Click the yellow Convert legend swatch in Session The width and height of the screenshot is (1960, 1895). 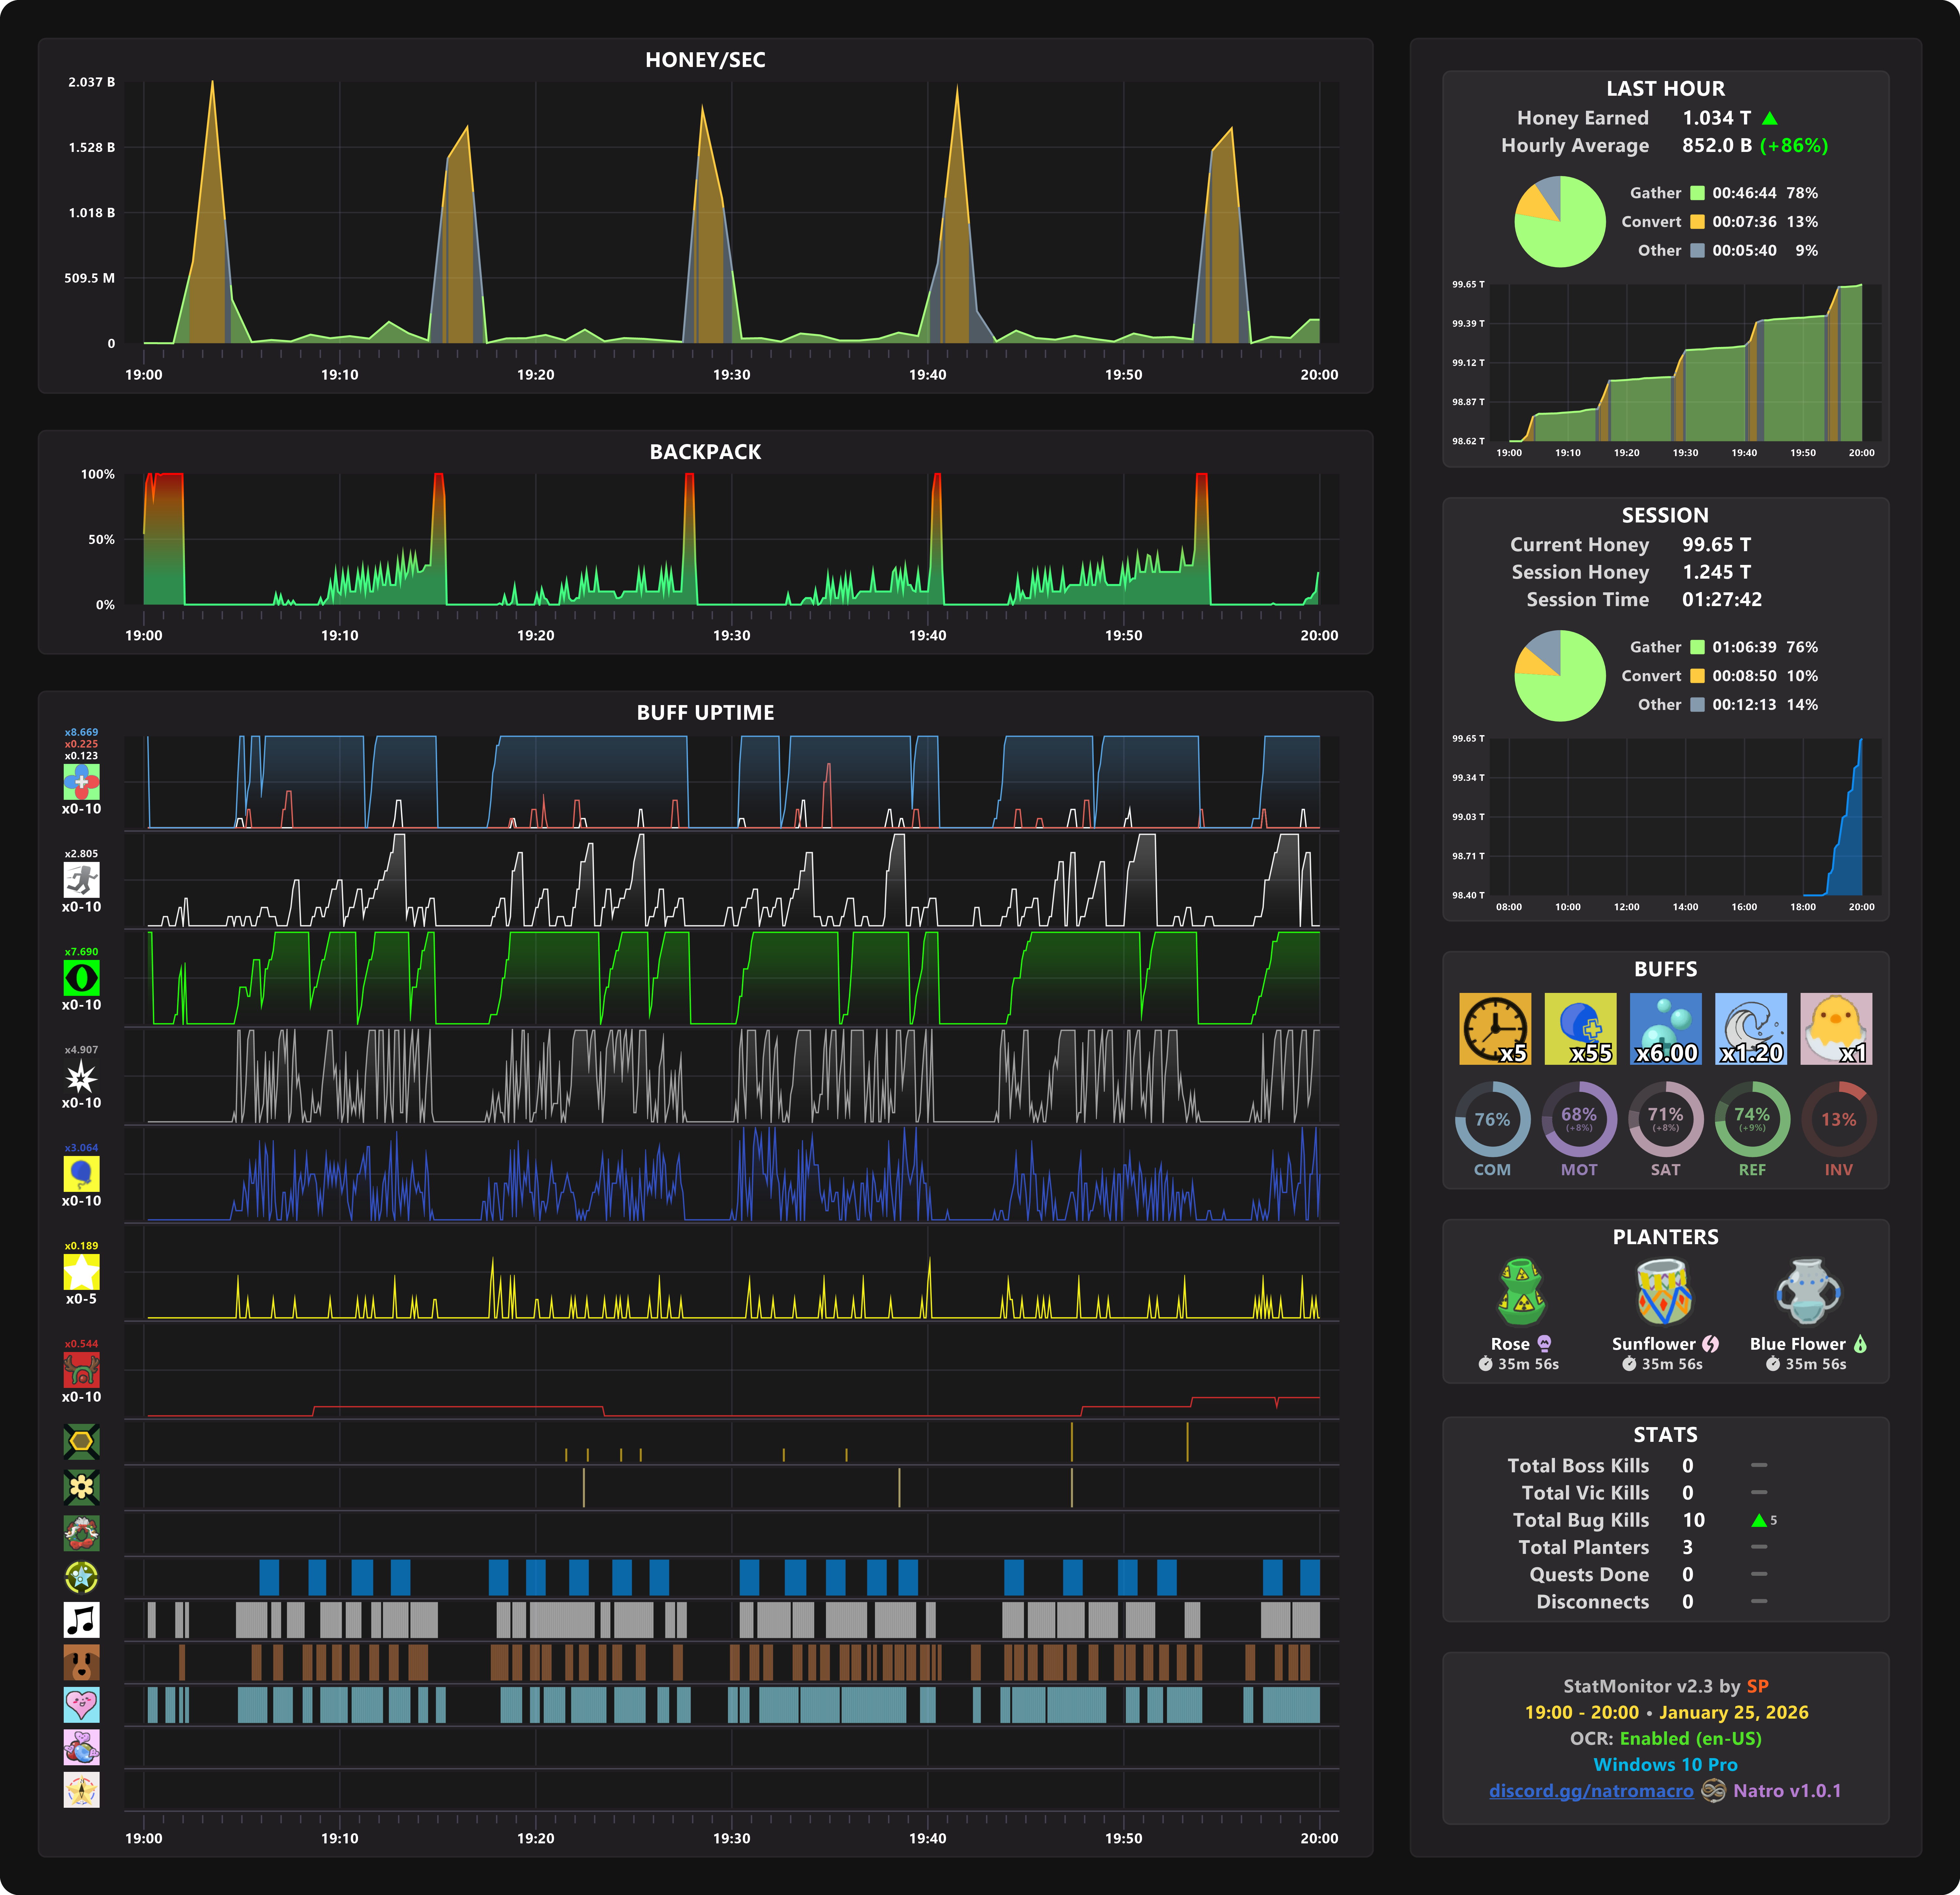click(x=1697, y=676)
